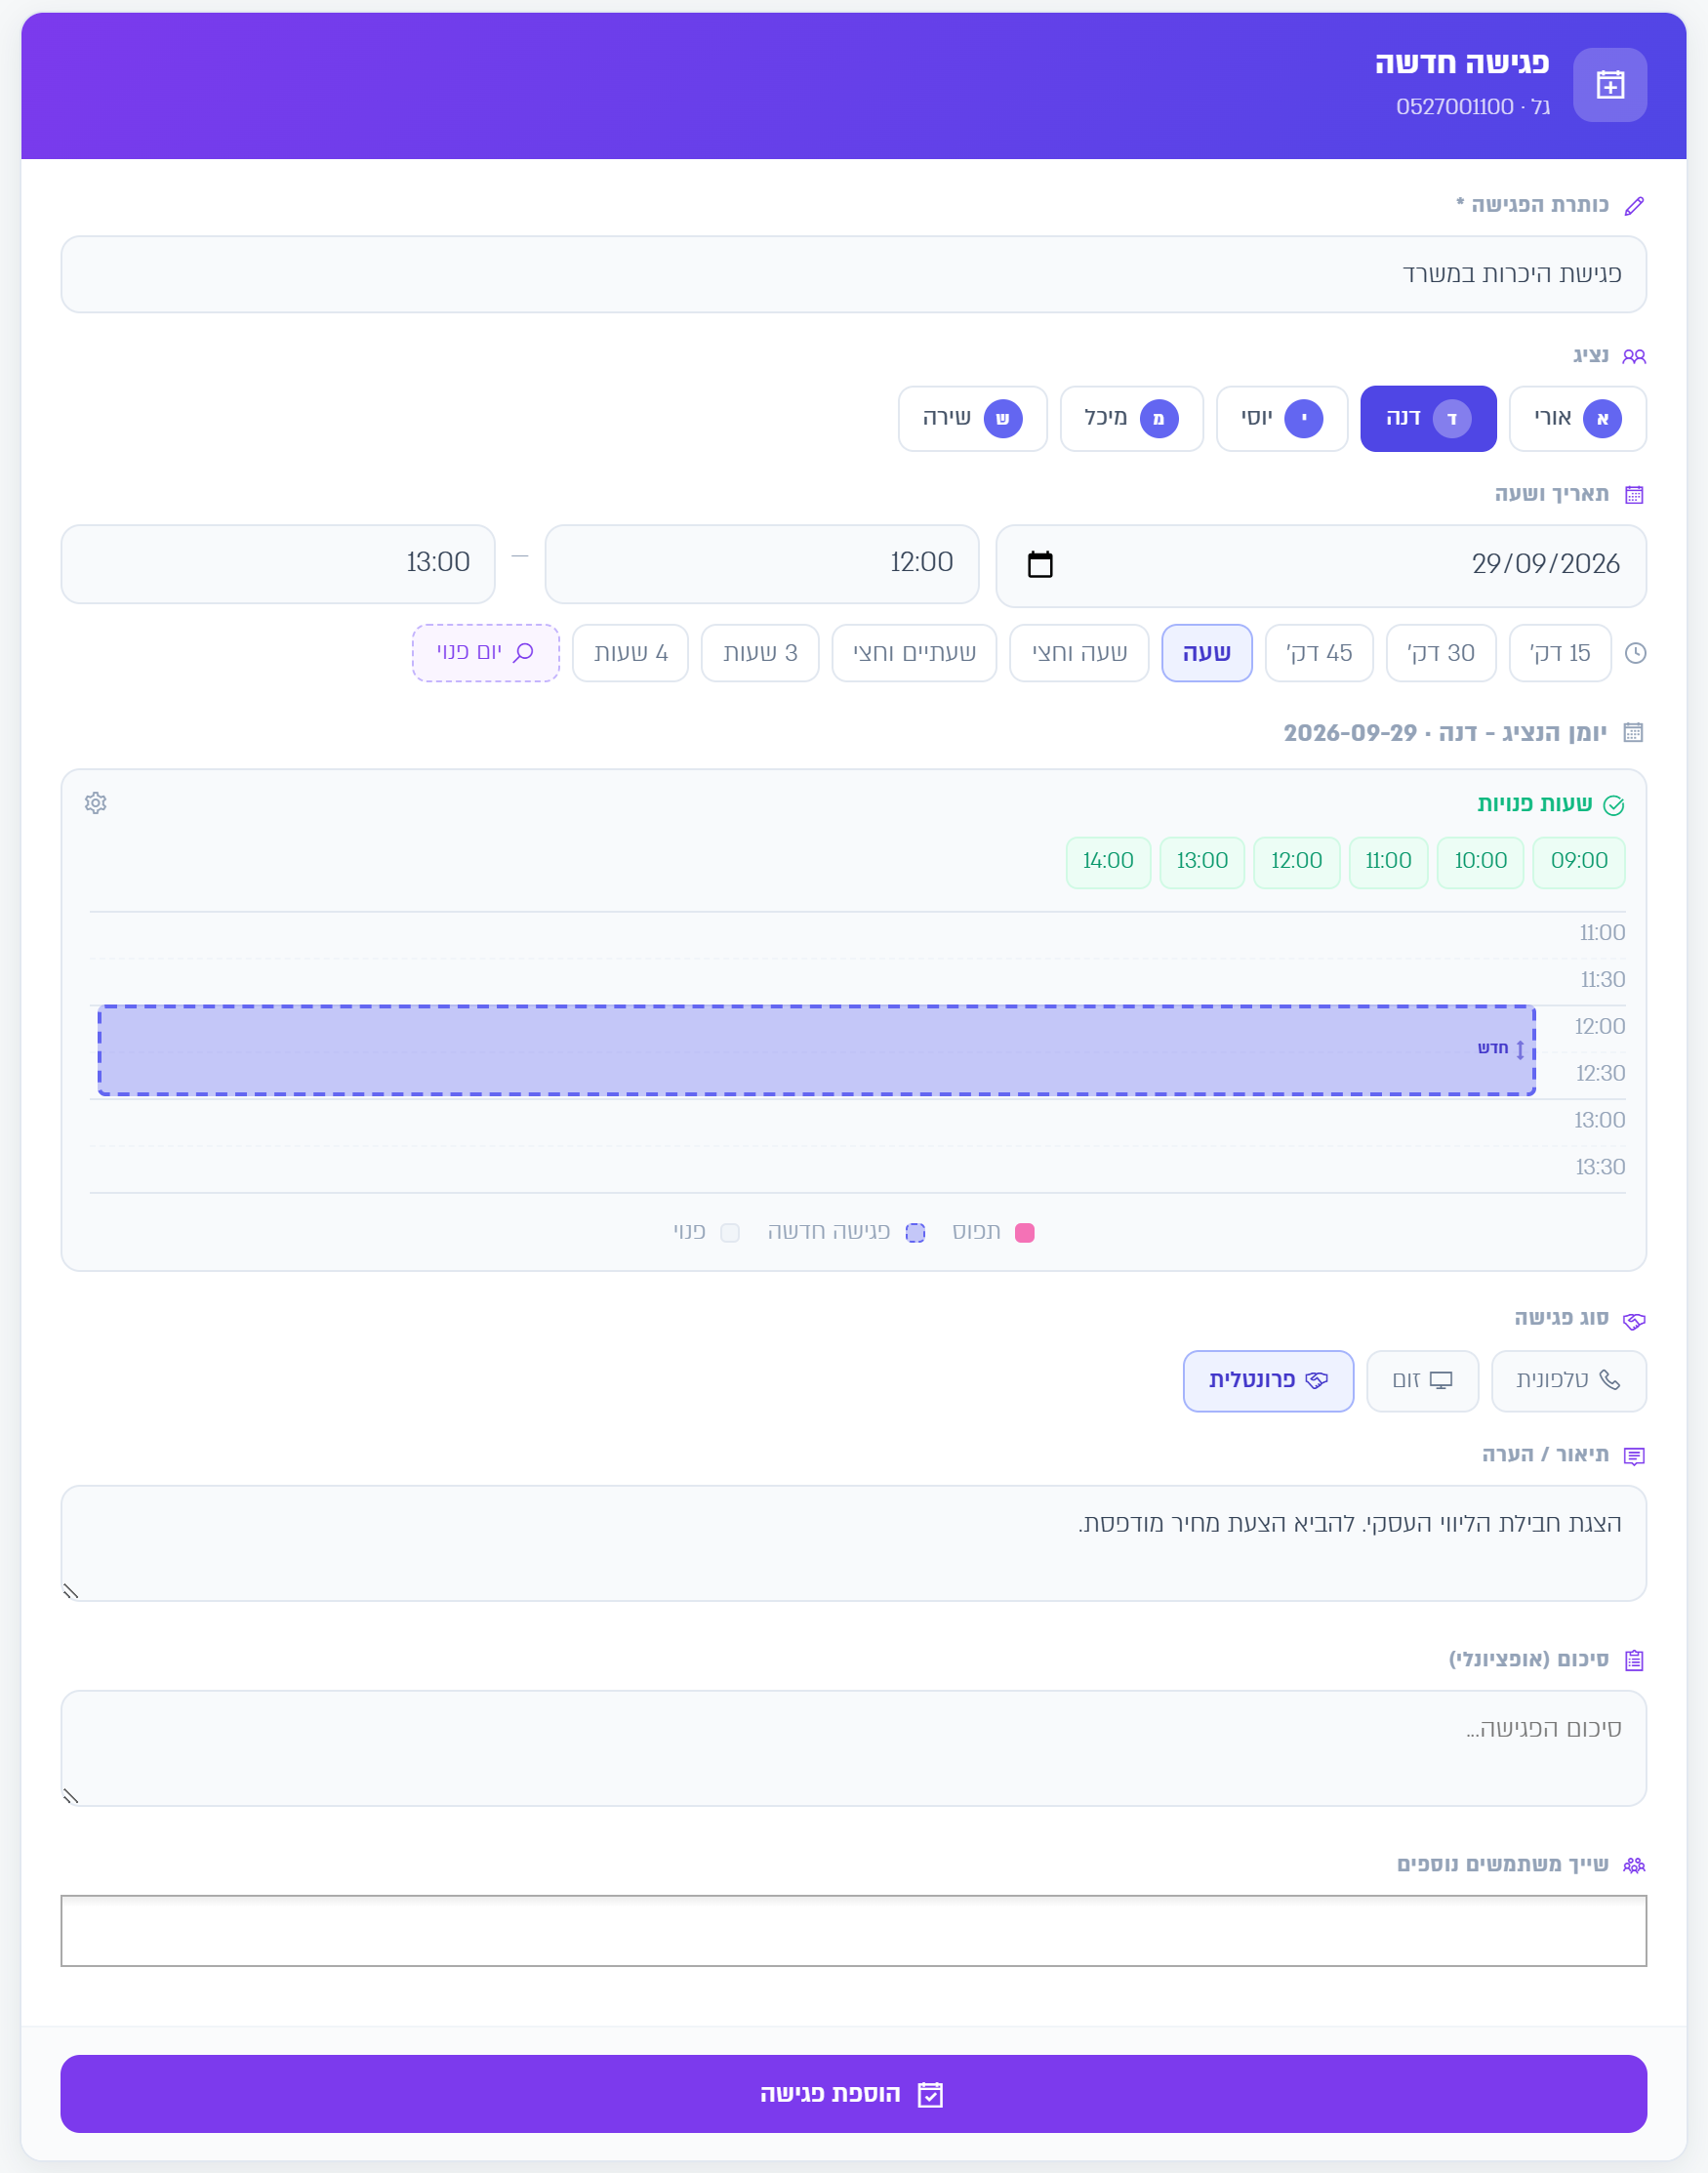
Task: Click the סיכום הפגישה summary text area
Action: pos(853,1748)
